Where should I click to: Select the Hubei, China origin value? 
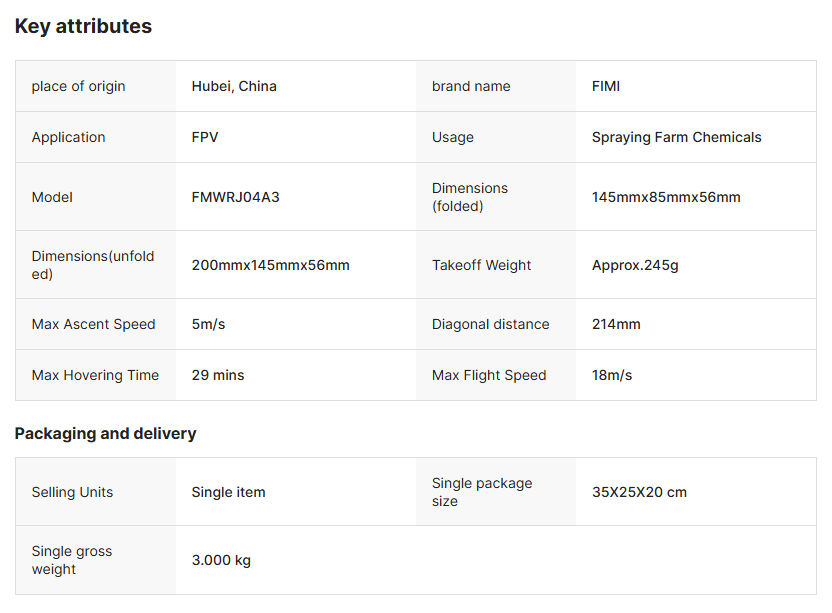click(234, 86)
